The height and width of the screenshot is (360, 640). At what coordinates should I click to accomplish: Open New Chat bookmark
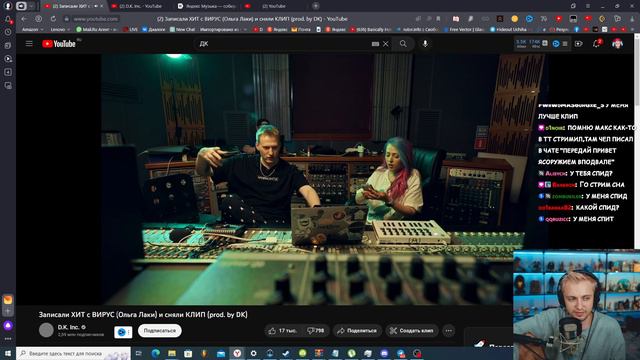[182, 29]
